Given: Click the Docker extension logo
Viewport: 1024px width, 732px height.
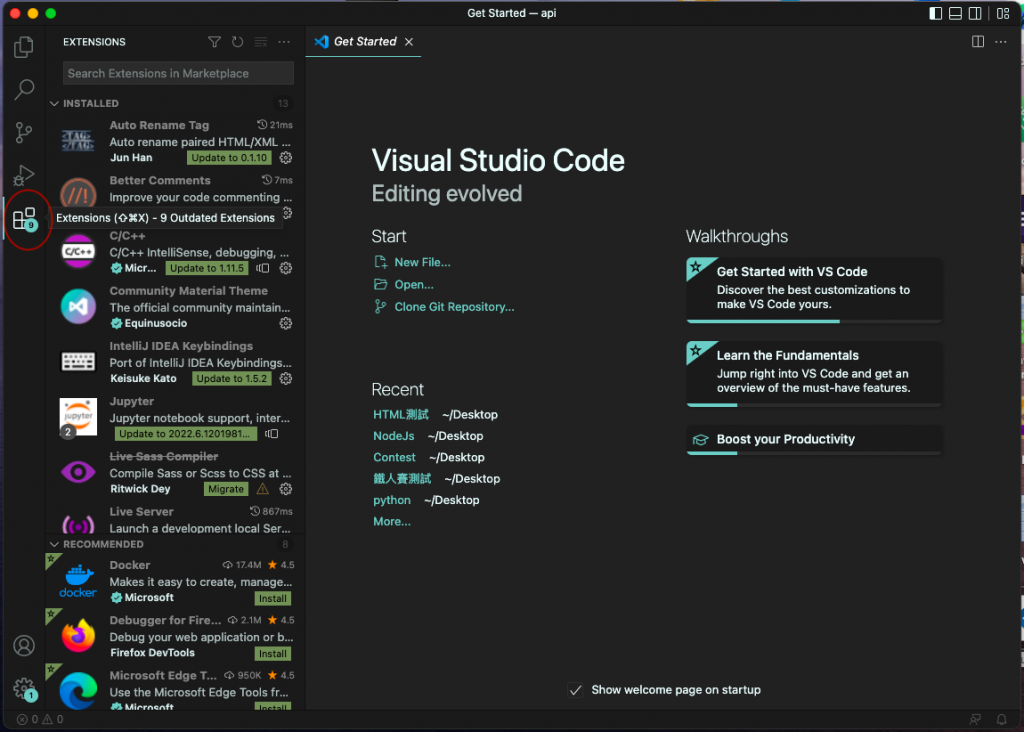Looking at the screenshot, I should pyautogui.click(x=78, y=581).
